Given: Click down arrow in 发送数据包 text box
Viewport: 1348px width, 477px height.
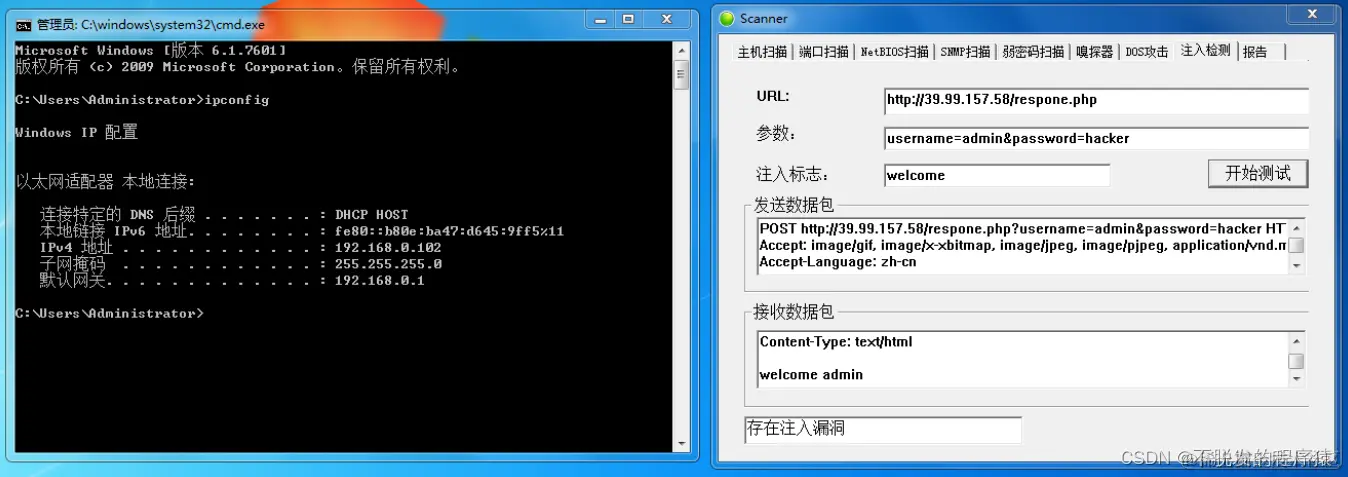Looking at the screenshot, I should coord(1296,266).
